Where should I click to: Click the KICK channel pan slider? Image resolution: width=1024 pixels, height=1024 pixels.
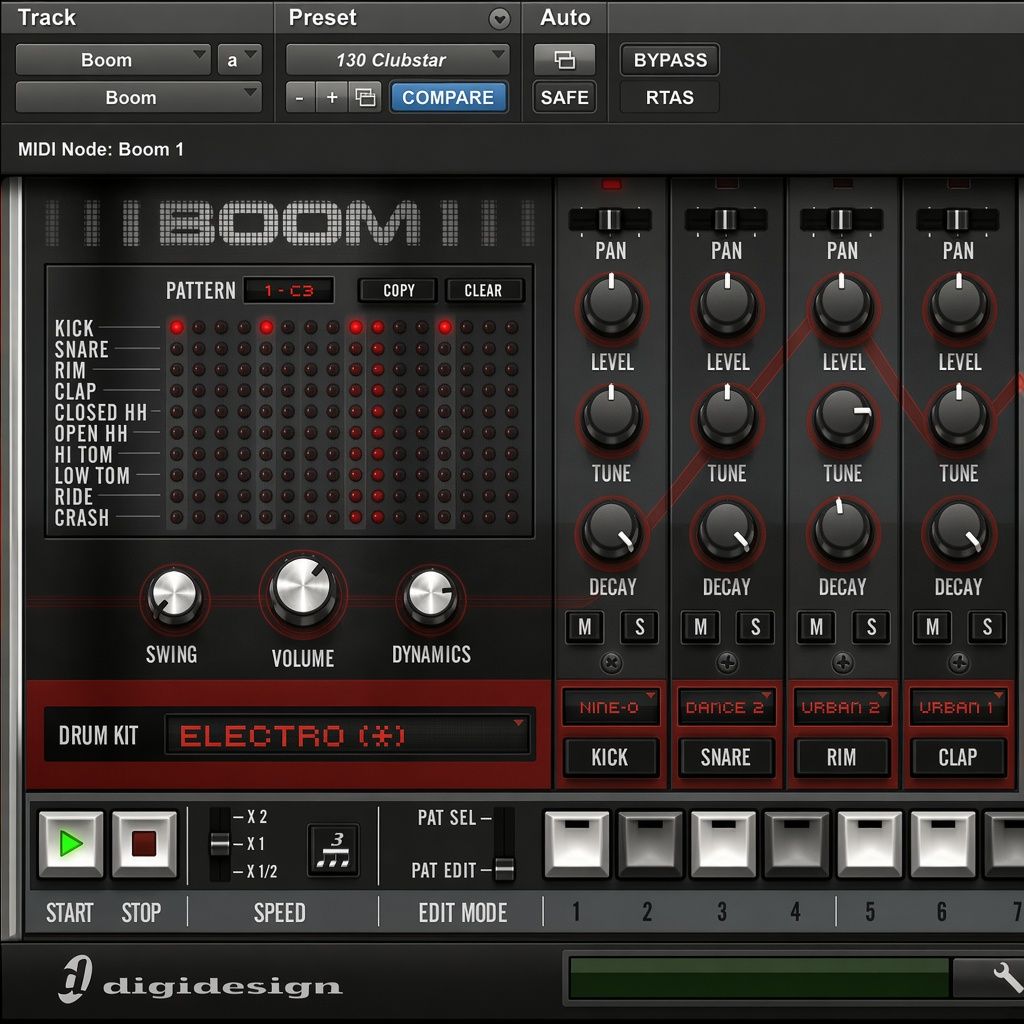[610, 219]
